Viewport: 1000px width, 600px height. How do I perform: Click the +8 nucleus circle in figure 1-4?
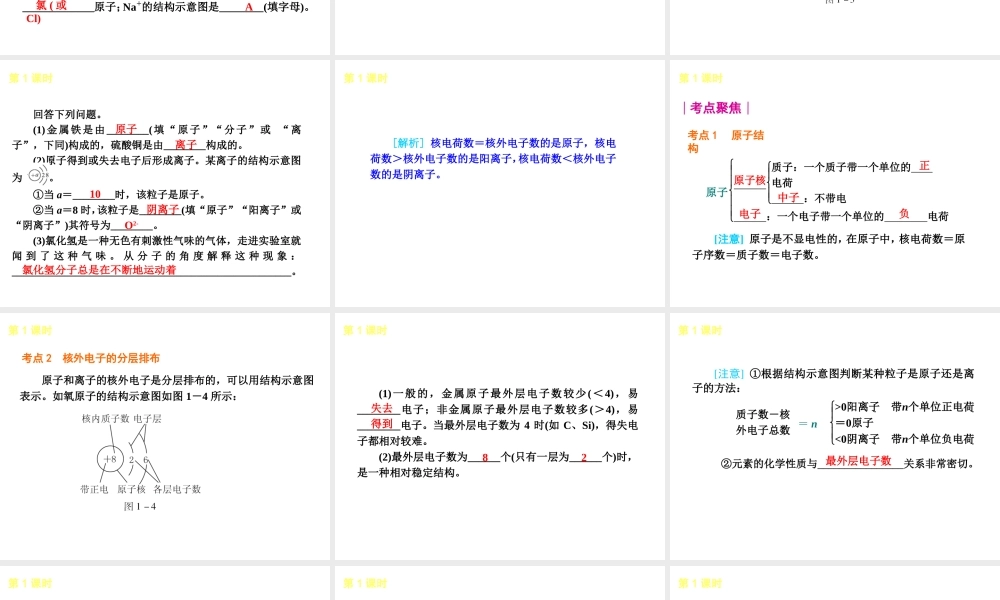coord(110,459)
